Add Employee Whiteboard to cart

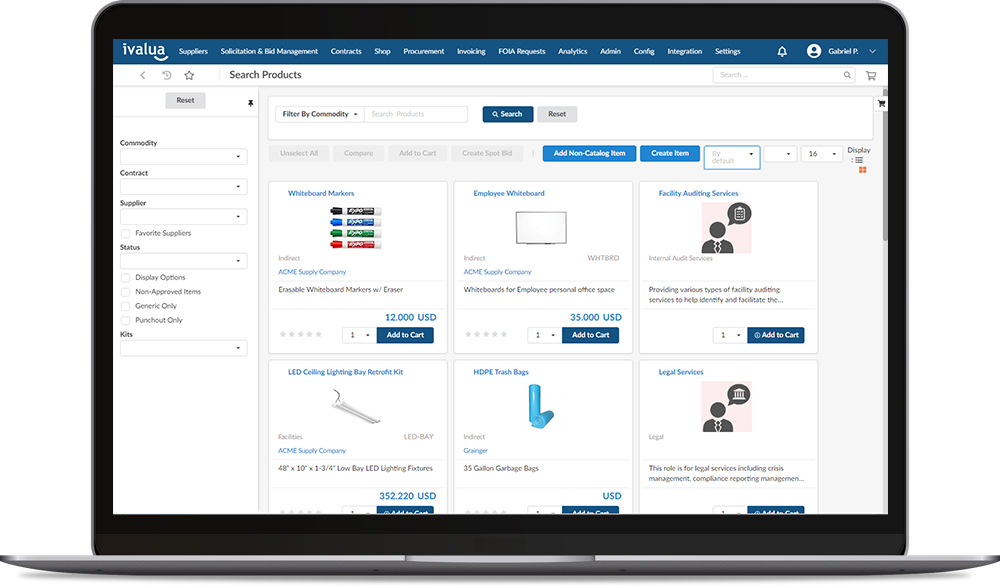click(590, 335)
